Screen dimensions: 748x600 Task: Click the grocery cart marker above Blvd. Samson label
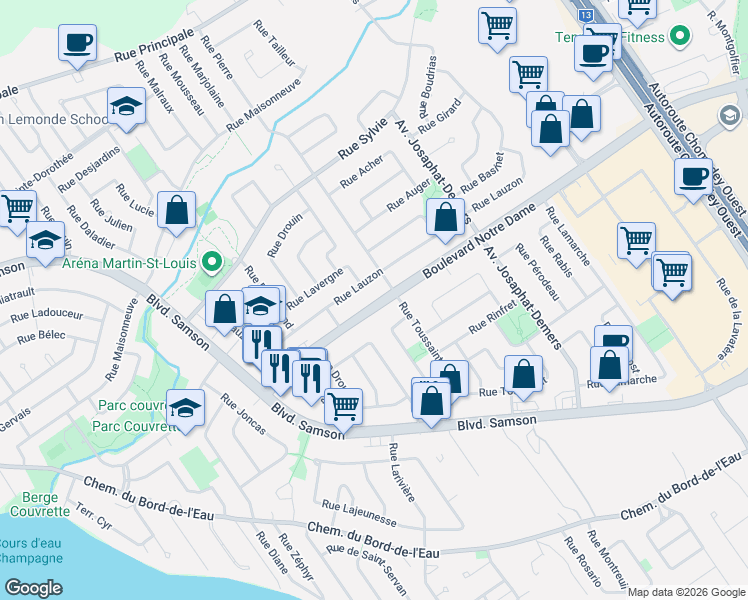click(x=343, y=408)
